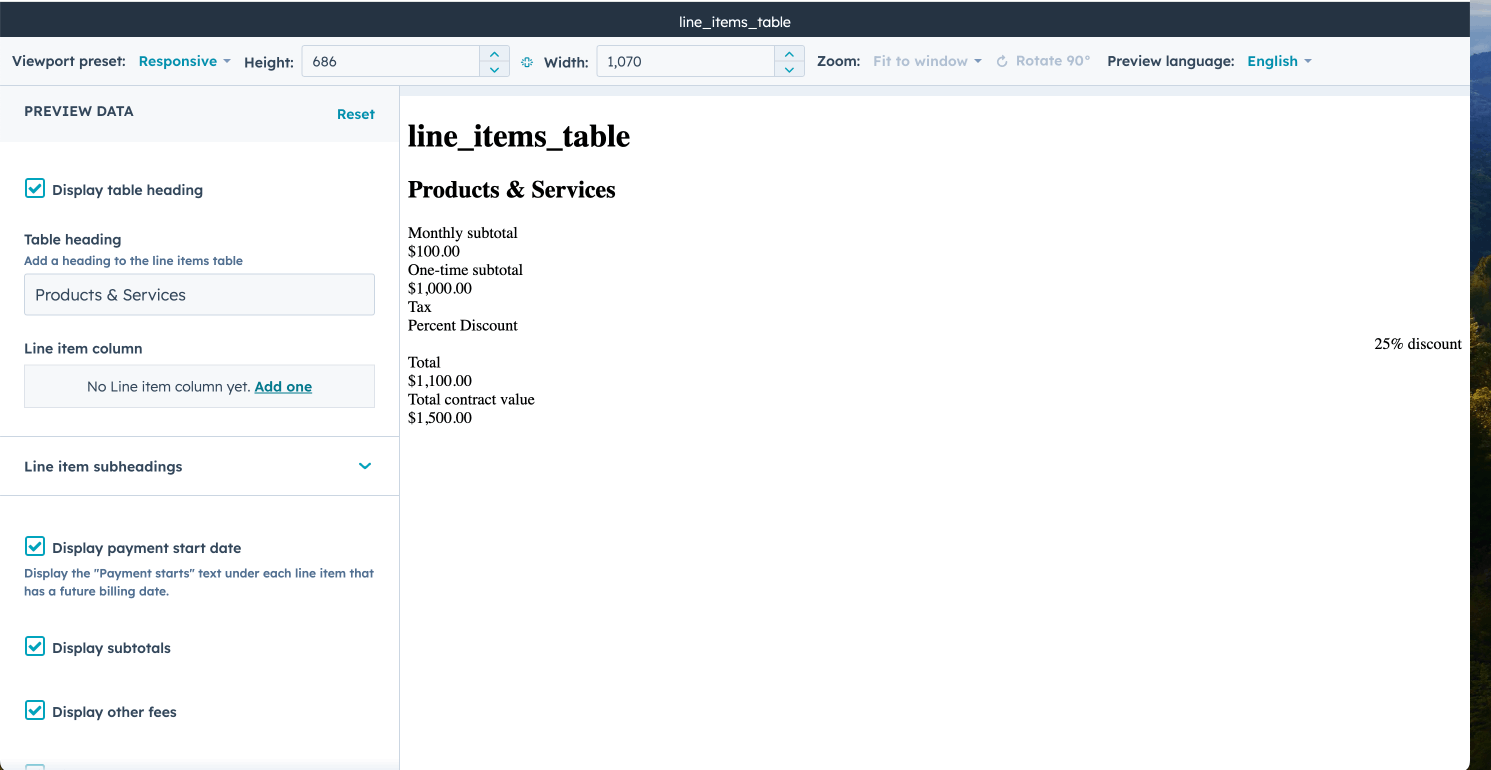Click line_items_table window title bar
1491x770 pixels.
(735, 21)
